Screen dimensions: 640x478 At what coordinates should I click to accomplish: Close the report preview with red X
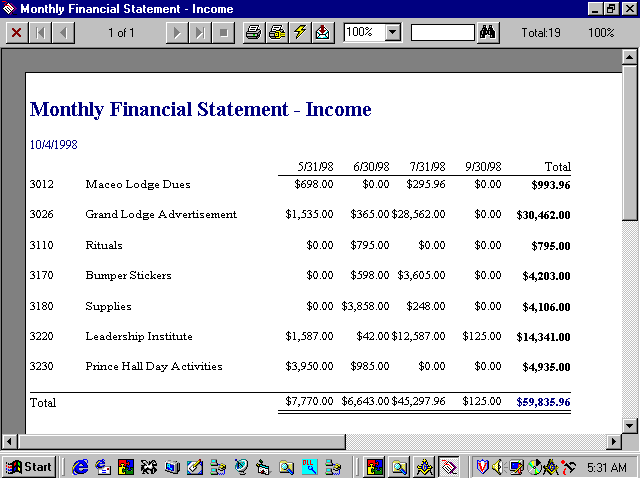pos(17,32)
